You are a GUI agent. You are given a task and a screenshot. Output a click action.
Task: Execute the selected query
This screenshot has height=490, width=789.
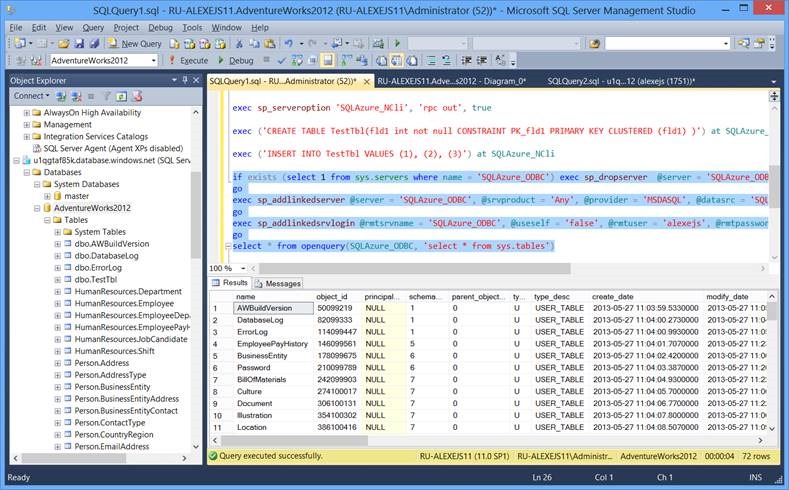[188, 60]
